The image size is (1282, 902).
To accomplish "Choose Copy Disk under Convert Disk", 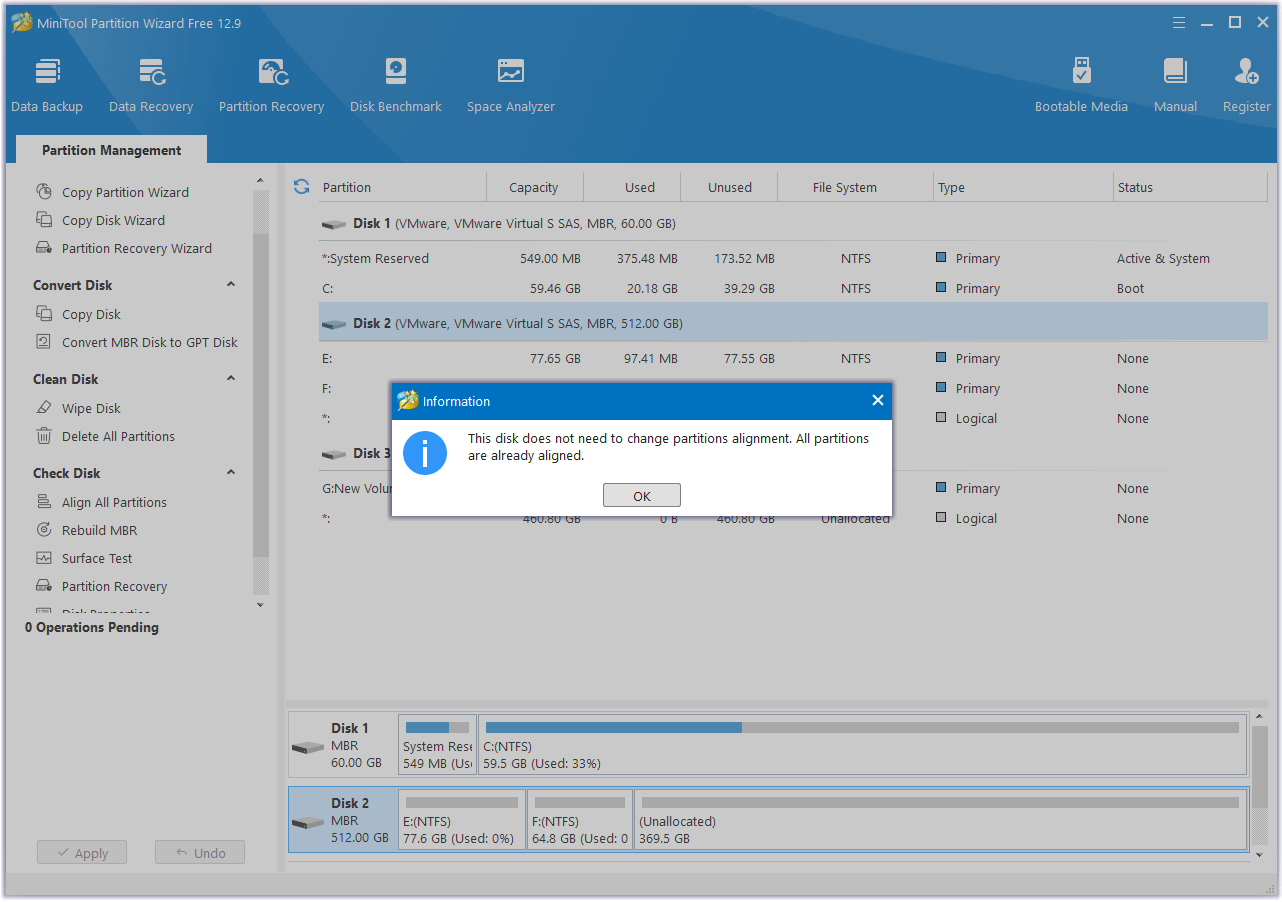I will (91, 314).
